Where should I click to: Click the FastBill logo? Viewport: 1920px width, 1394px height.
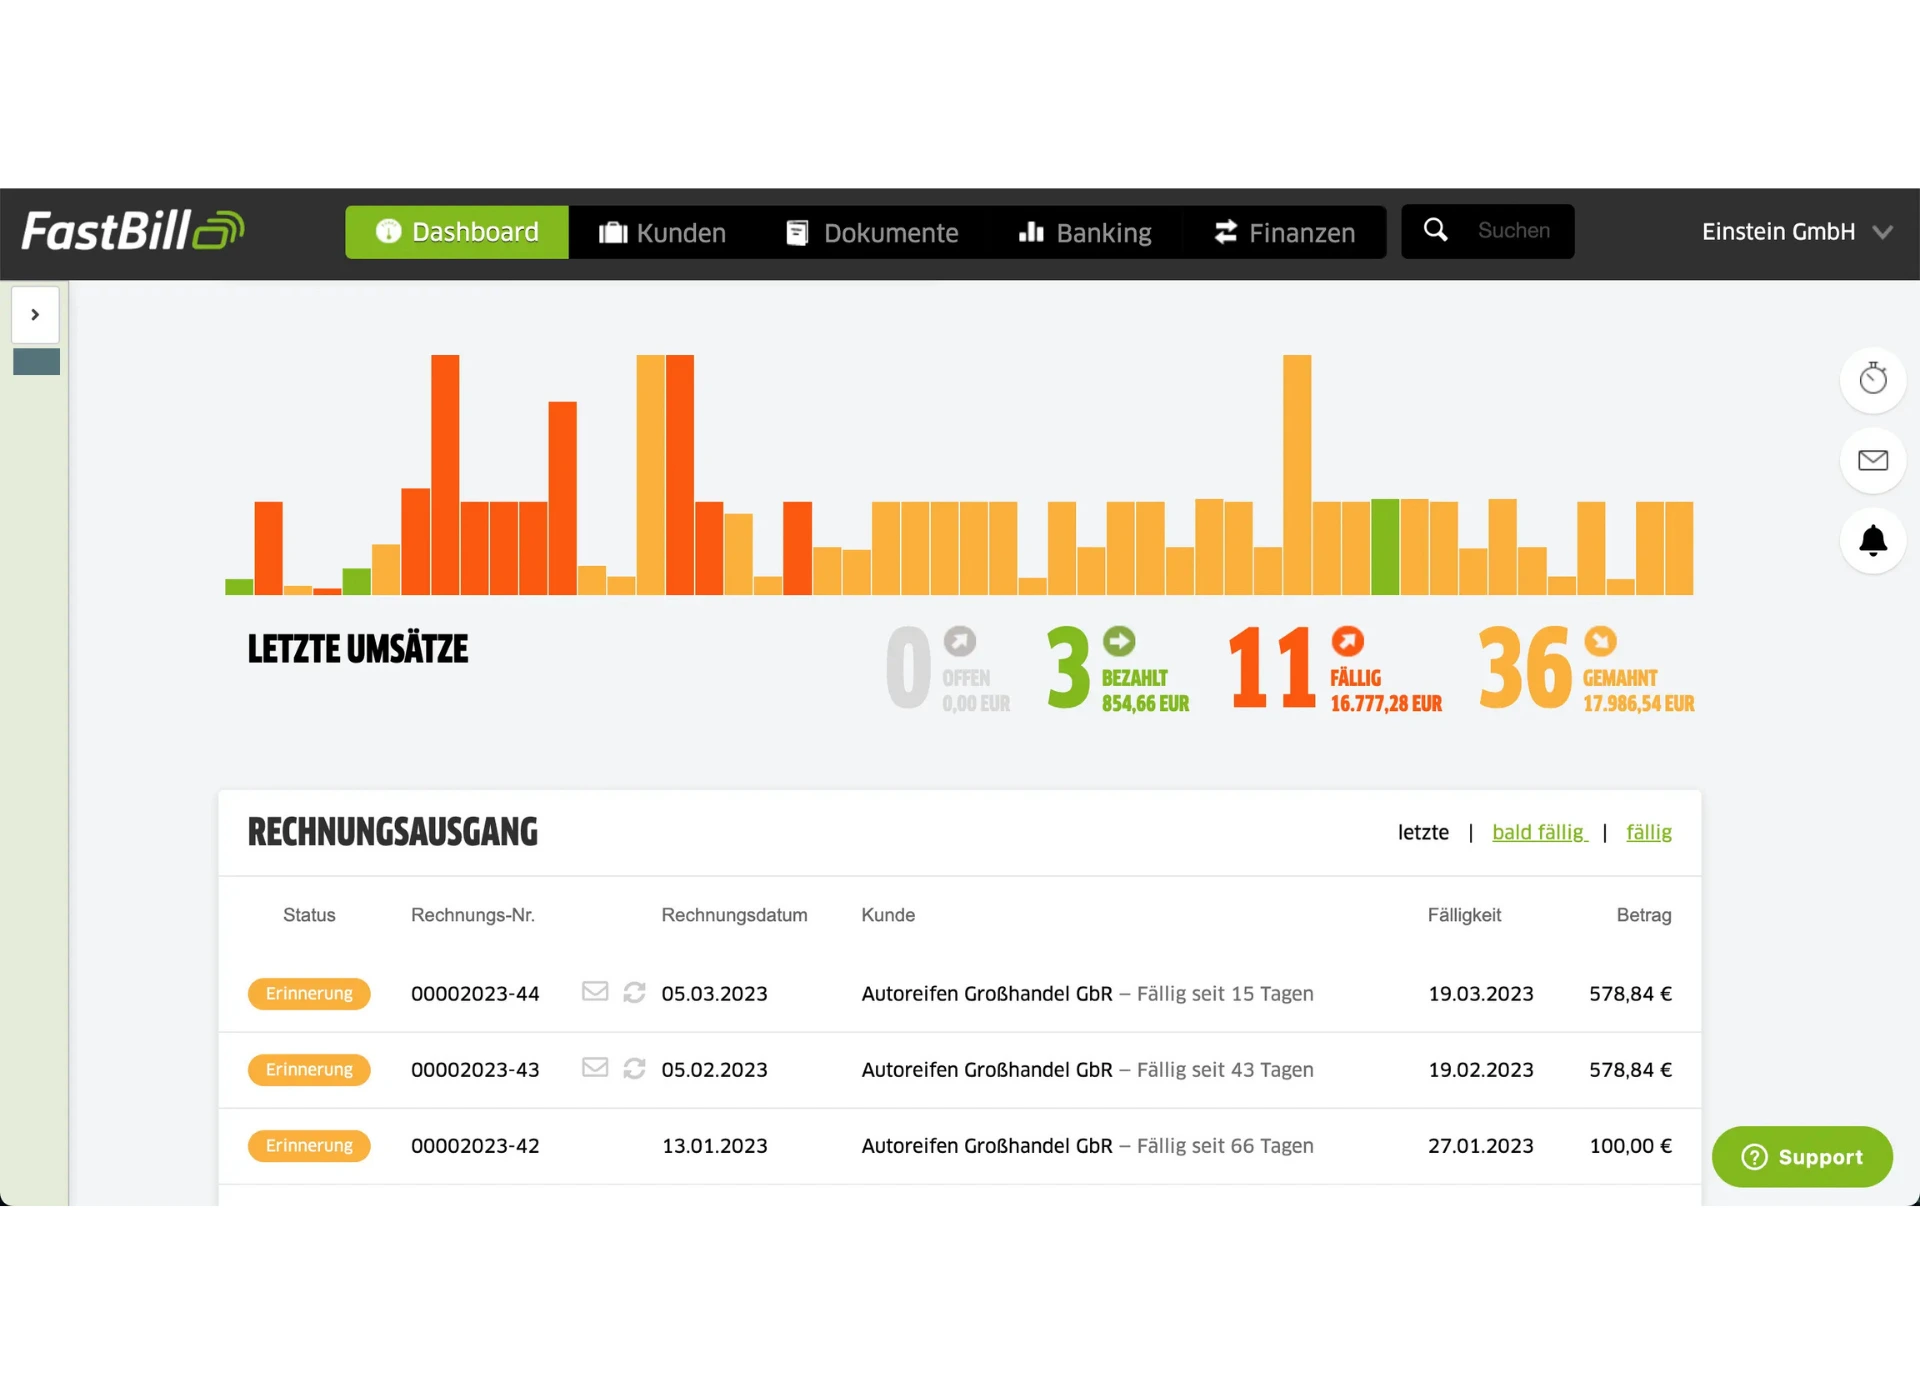click(133, 231)
